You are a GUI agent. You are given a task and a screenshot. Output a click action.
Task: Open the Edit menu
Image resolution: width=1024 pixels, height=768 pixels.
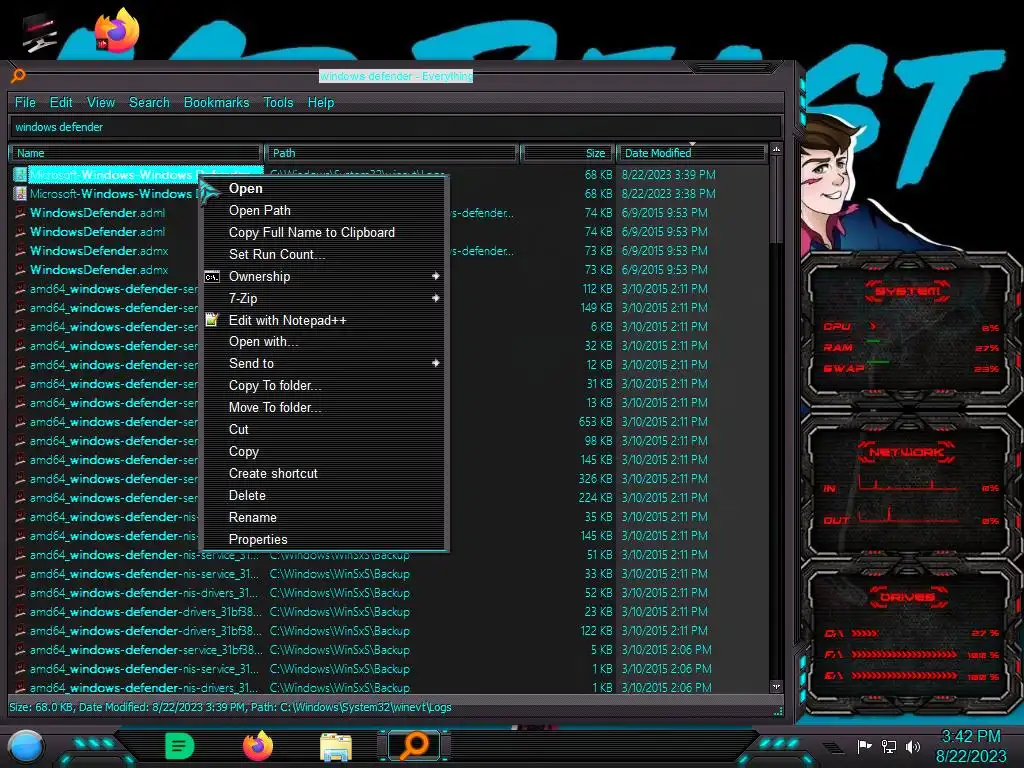pyautogui.click(x=61, y=103)
